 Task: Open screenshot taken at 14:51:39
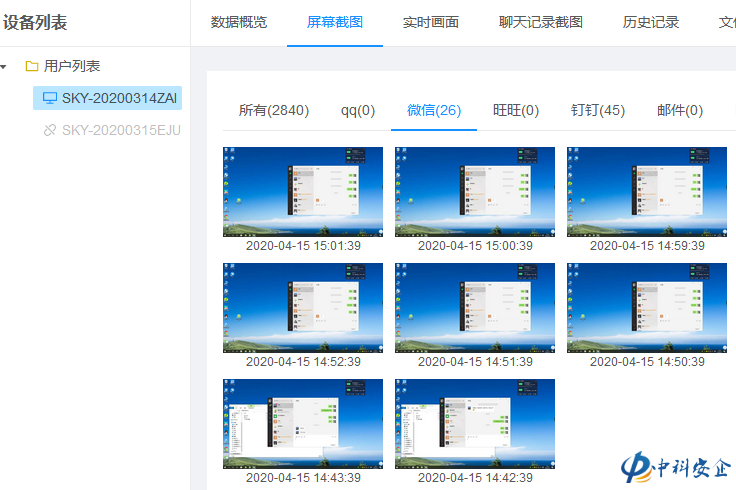(475, 308)
